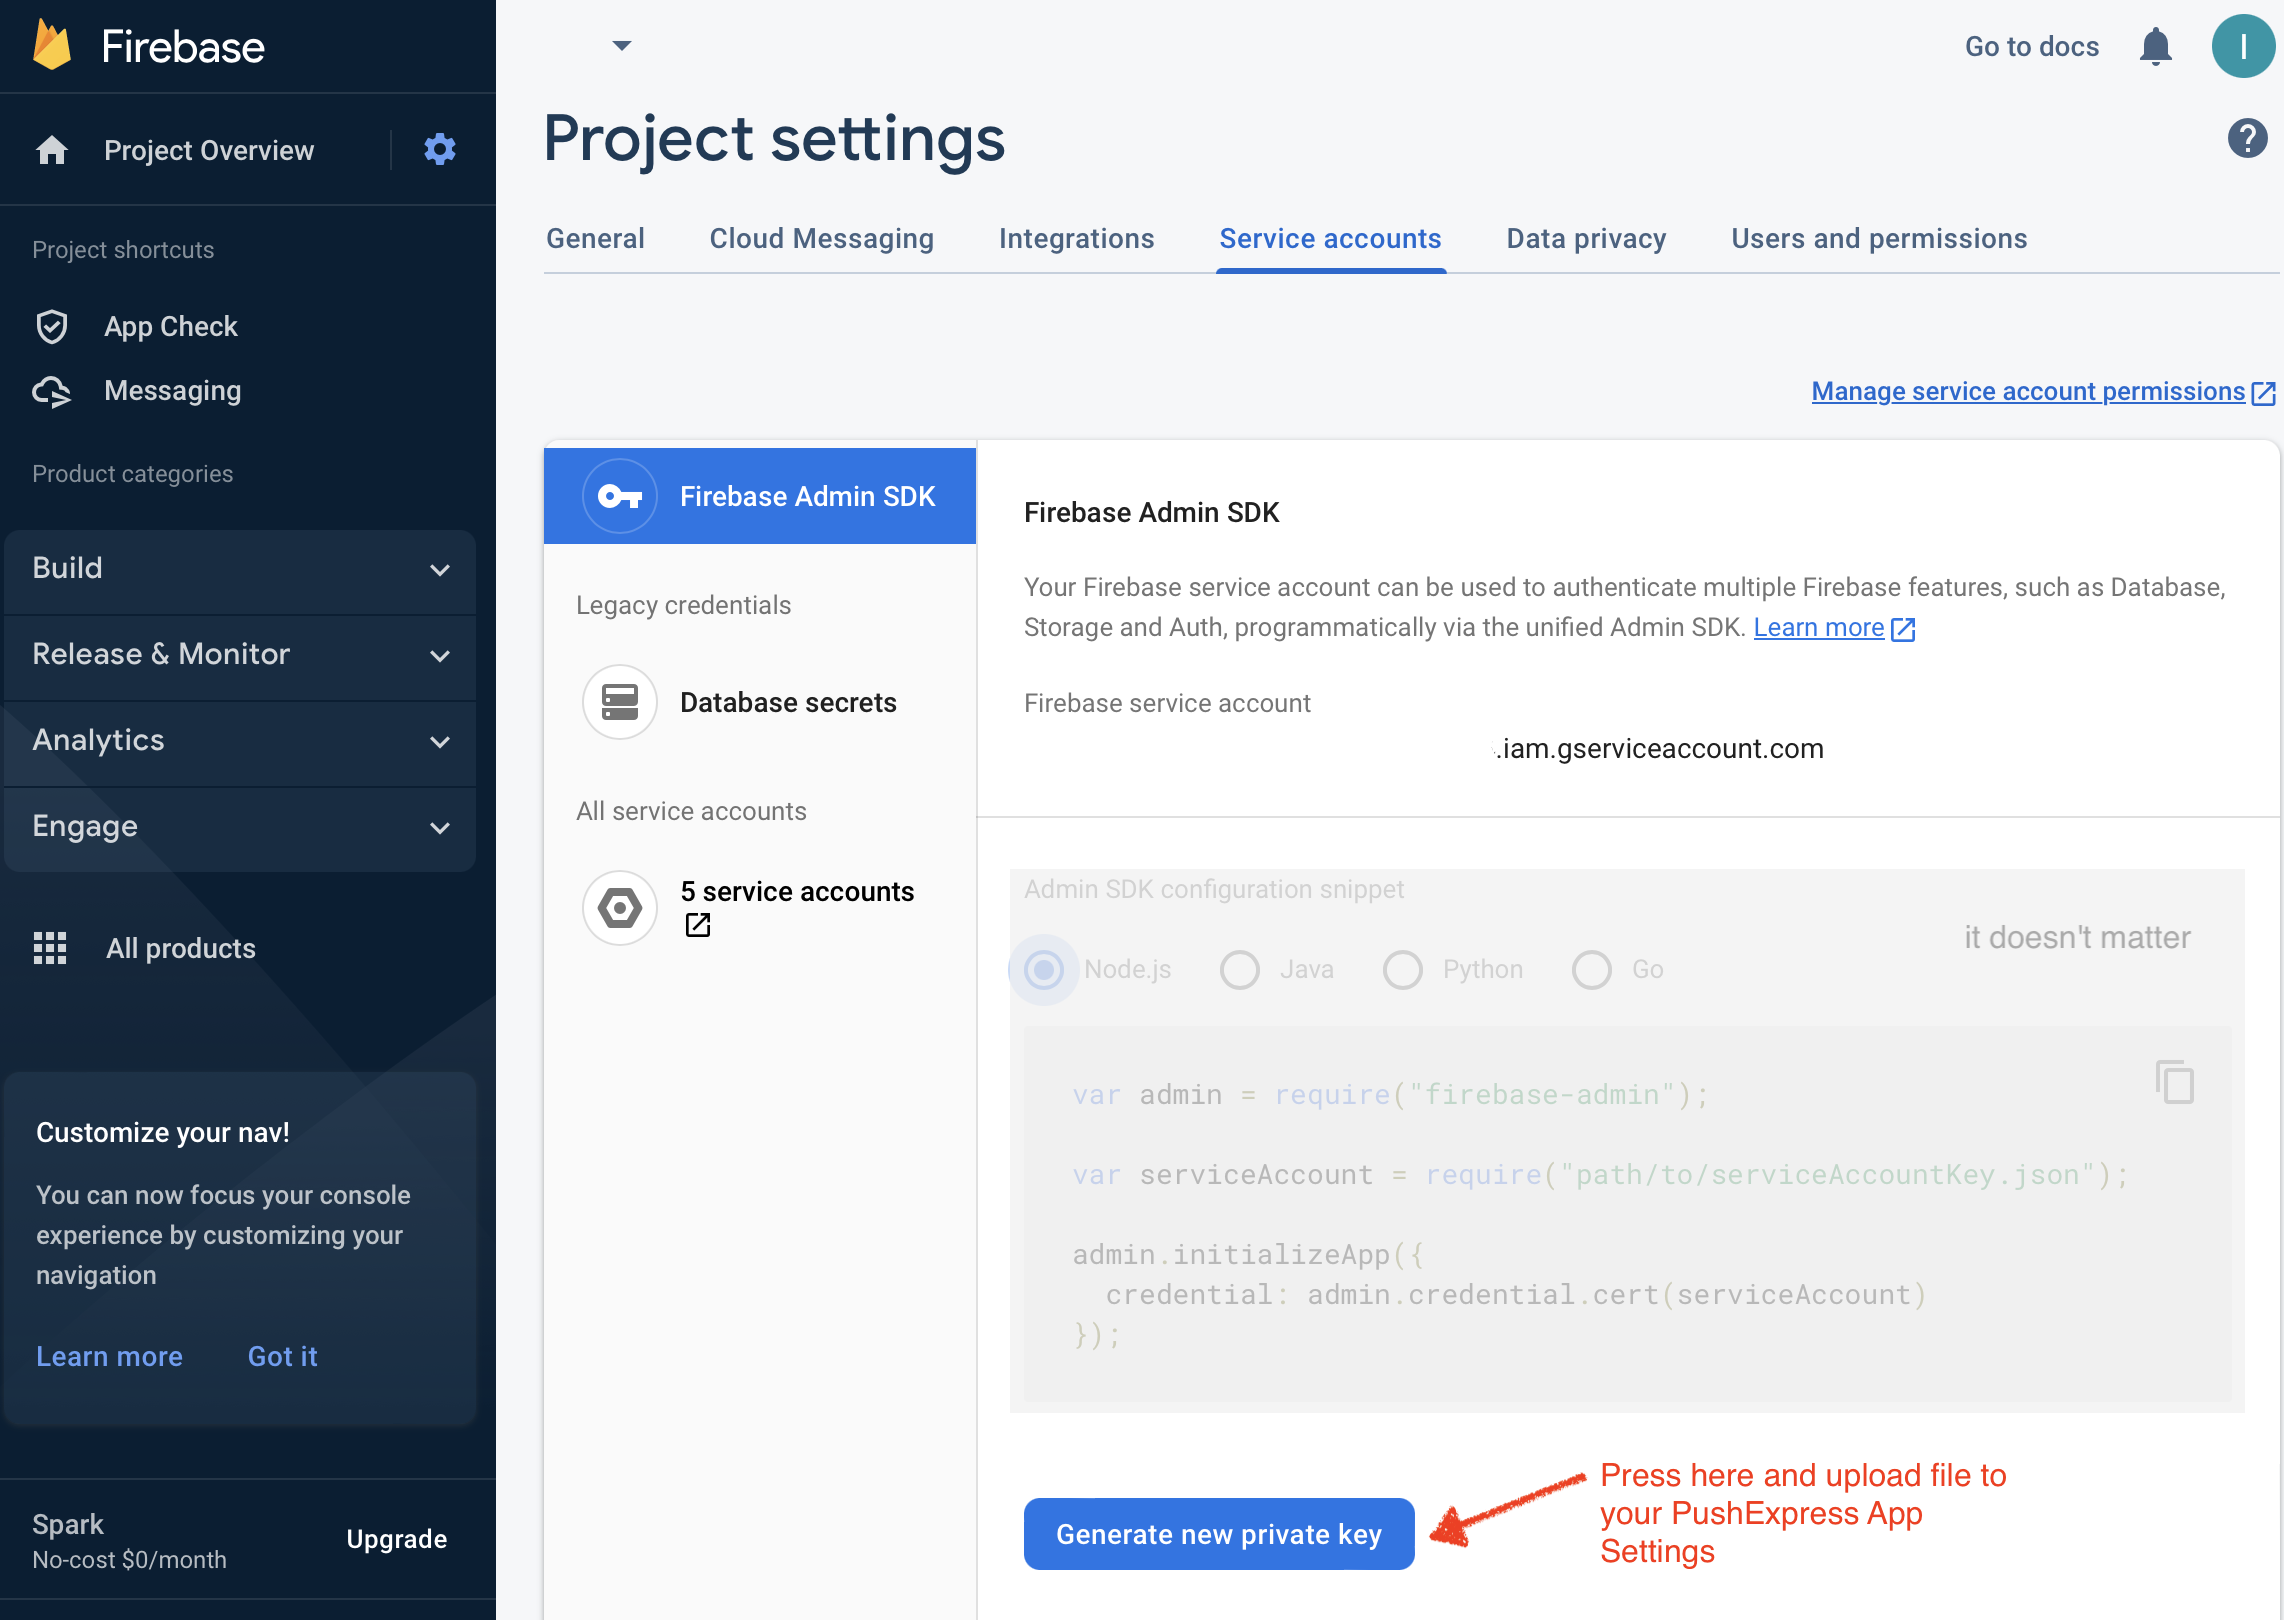Click Learn more in Customize your nav card
Screen dimensions: 2284x1620
click(x=109, y=1357)
